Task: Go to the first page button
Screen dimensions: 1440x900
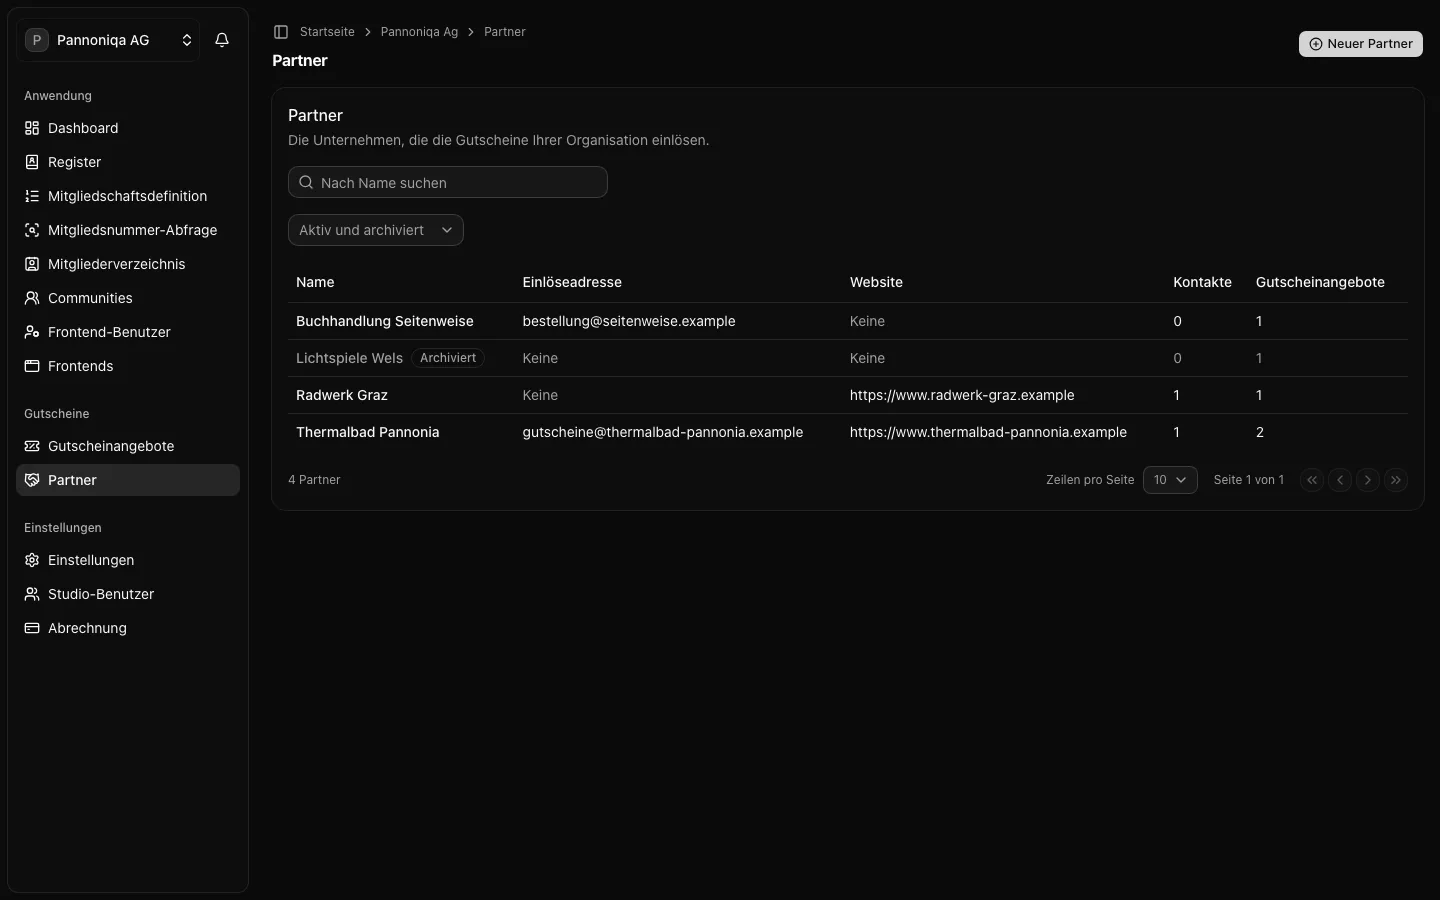Action: (1312, 480)
